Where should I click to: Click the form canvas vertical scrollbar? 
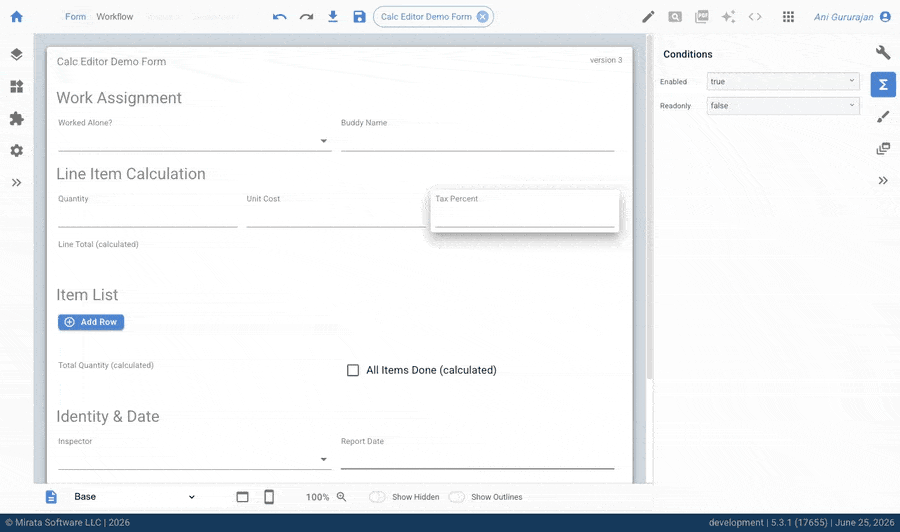click(x=650, y=207)
